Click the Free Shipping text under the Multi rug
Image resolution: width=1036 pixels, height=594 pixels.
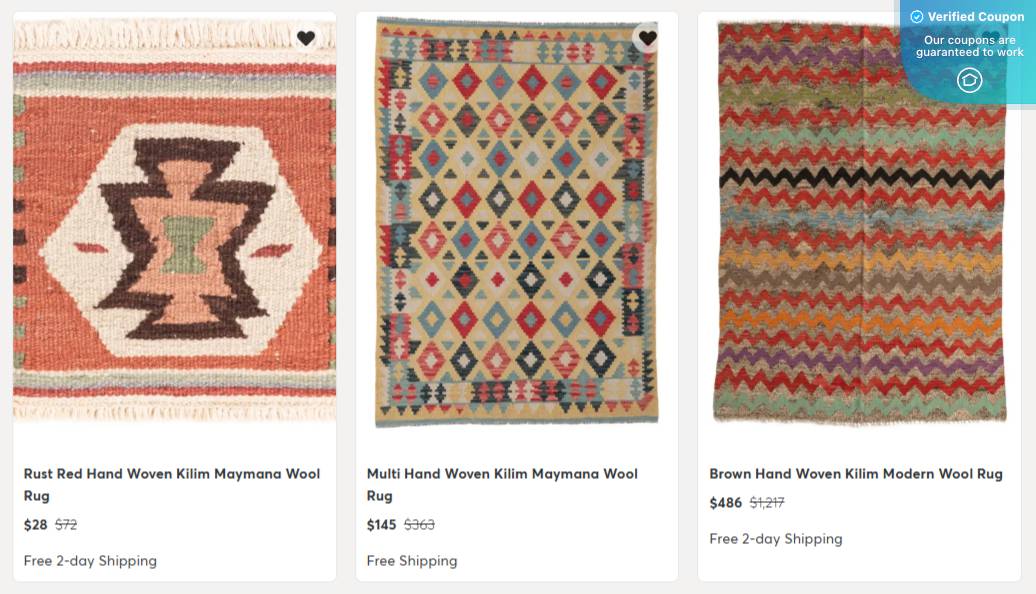412,561
